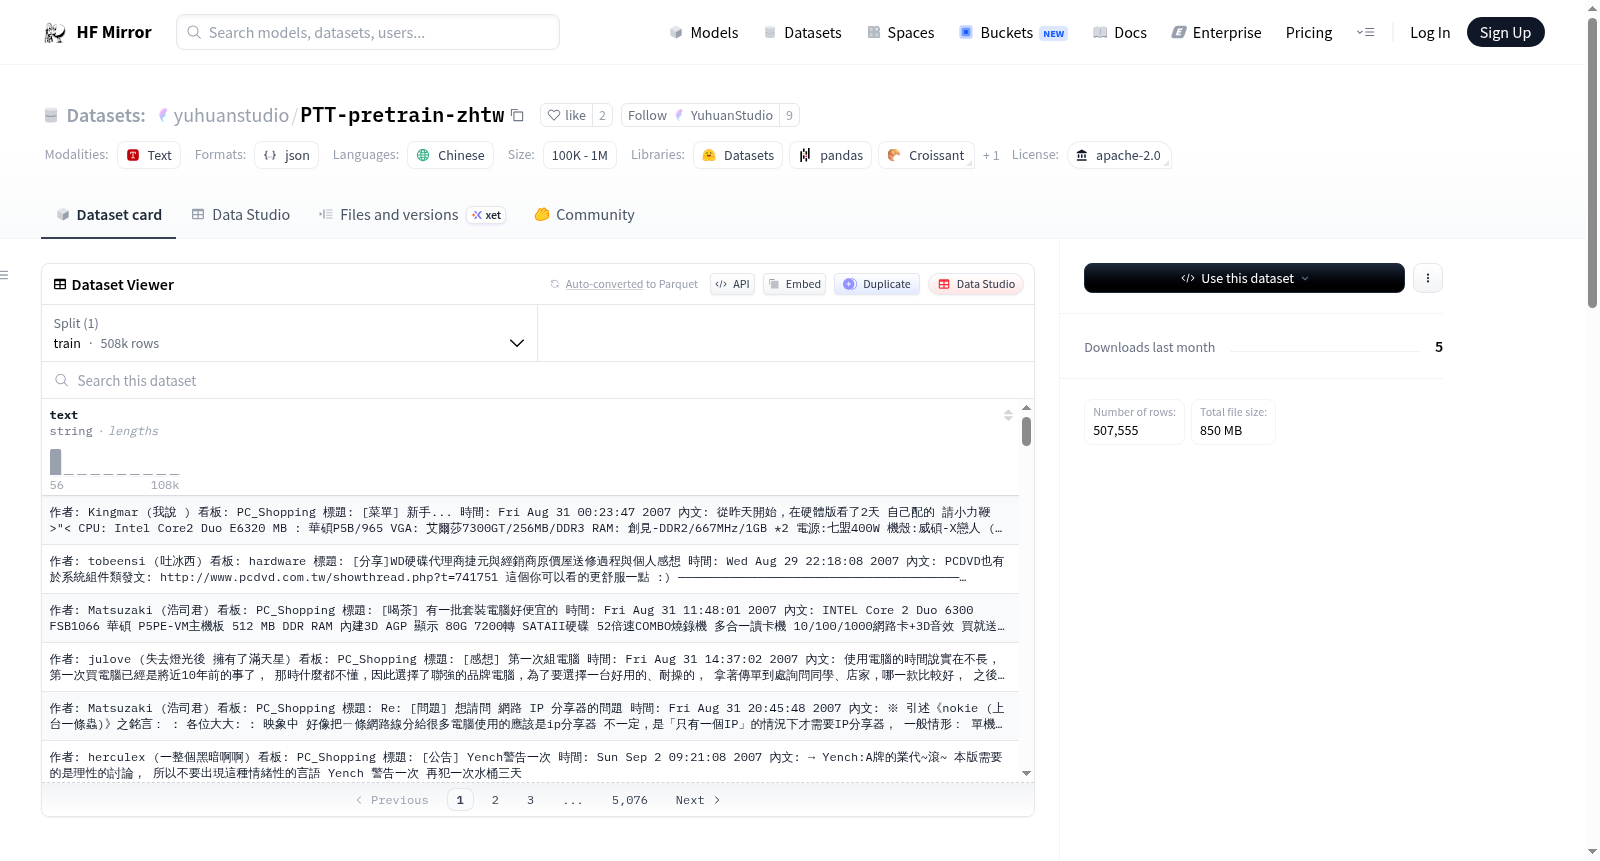Select the Chinese language tag
The height and width of the screenshot is (861, 1600).
tap(450, 155)
